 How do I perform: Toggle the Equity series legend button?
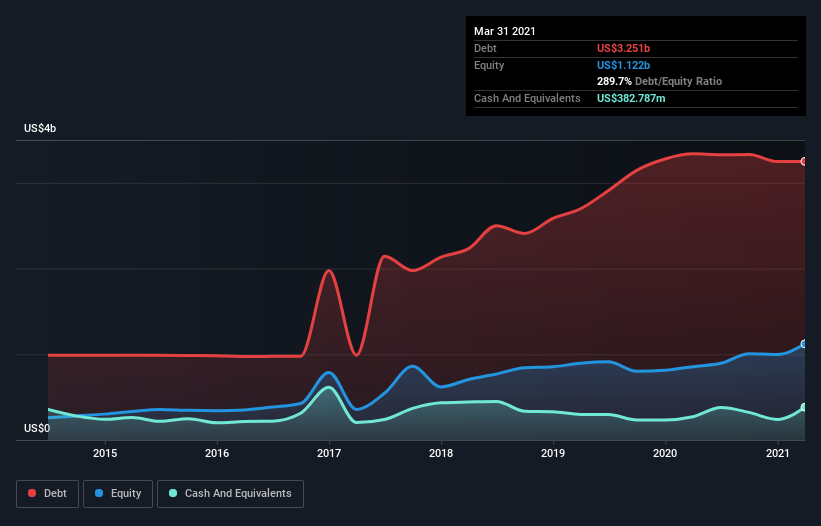pos(118,494)
